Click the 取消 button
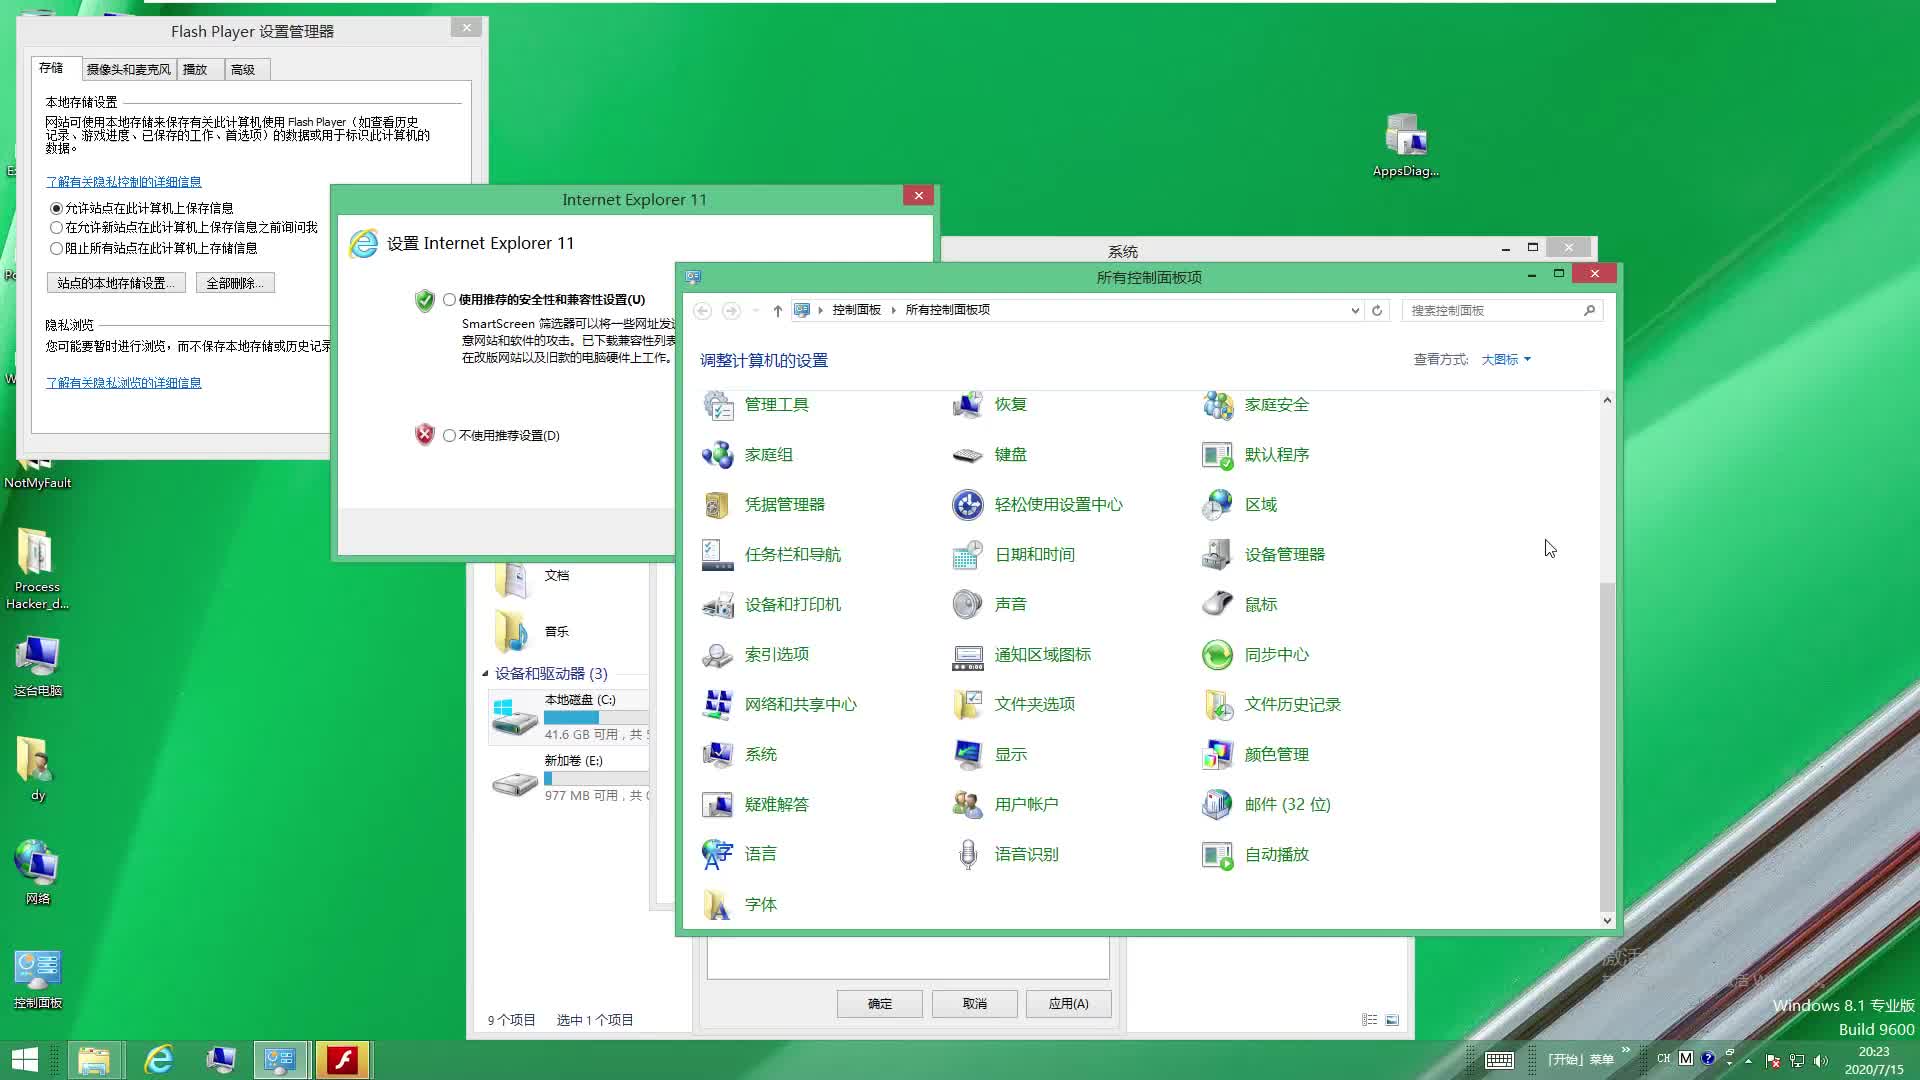Image resolution: width=1920 pixels, height=1080 pixels. (x=975, y=1004)
